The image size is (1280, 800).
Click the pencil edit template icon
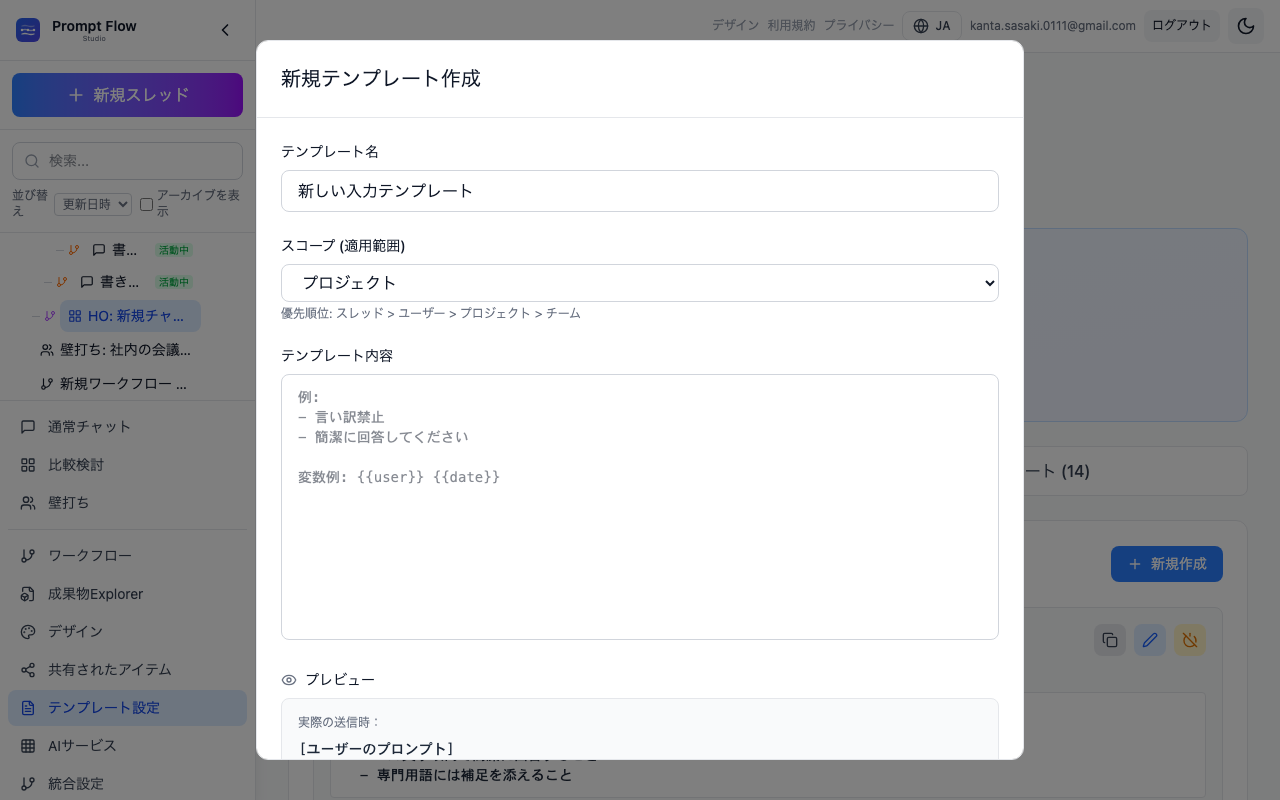point(1150,640)
